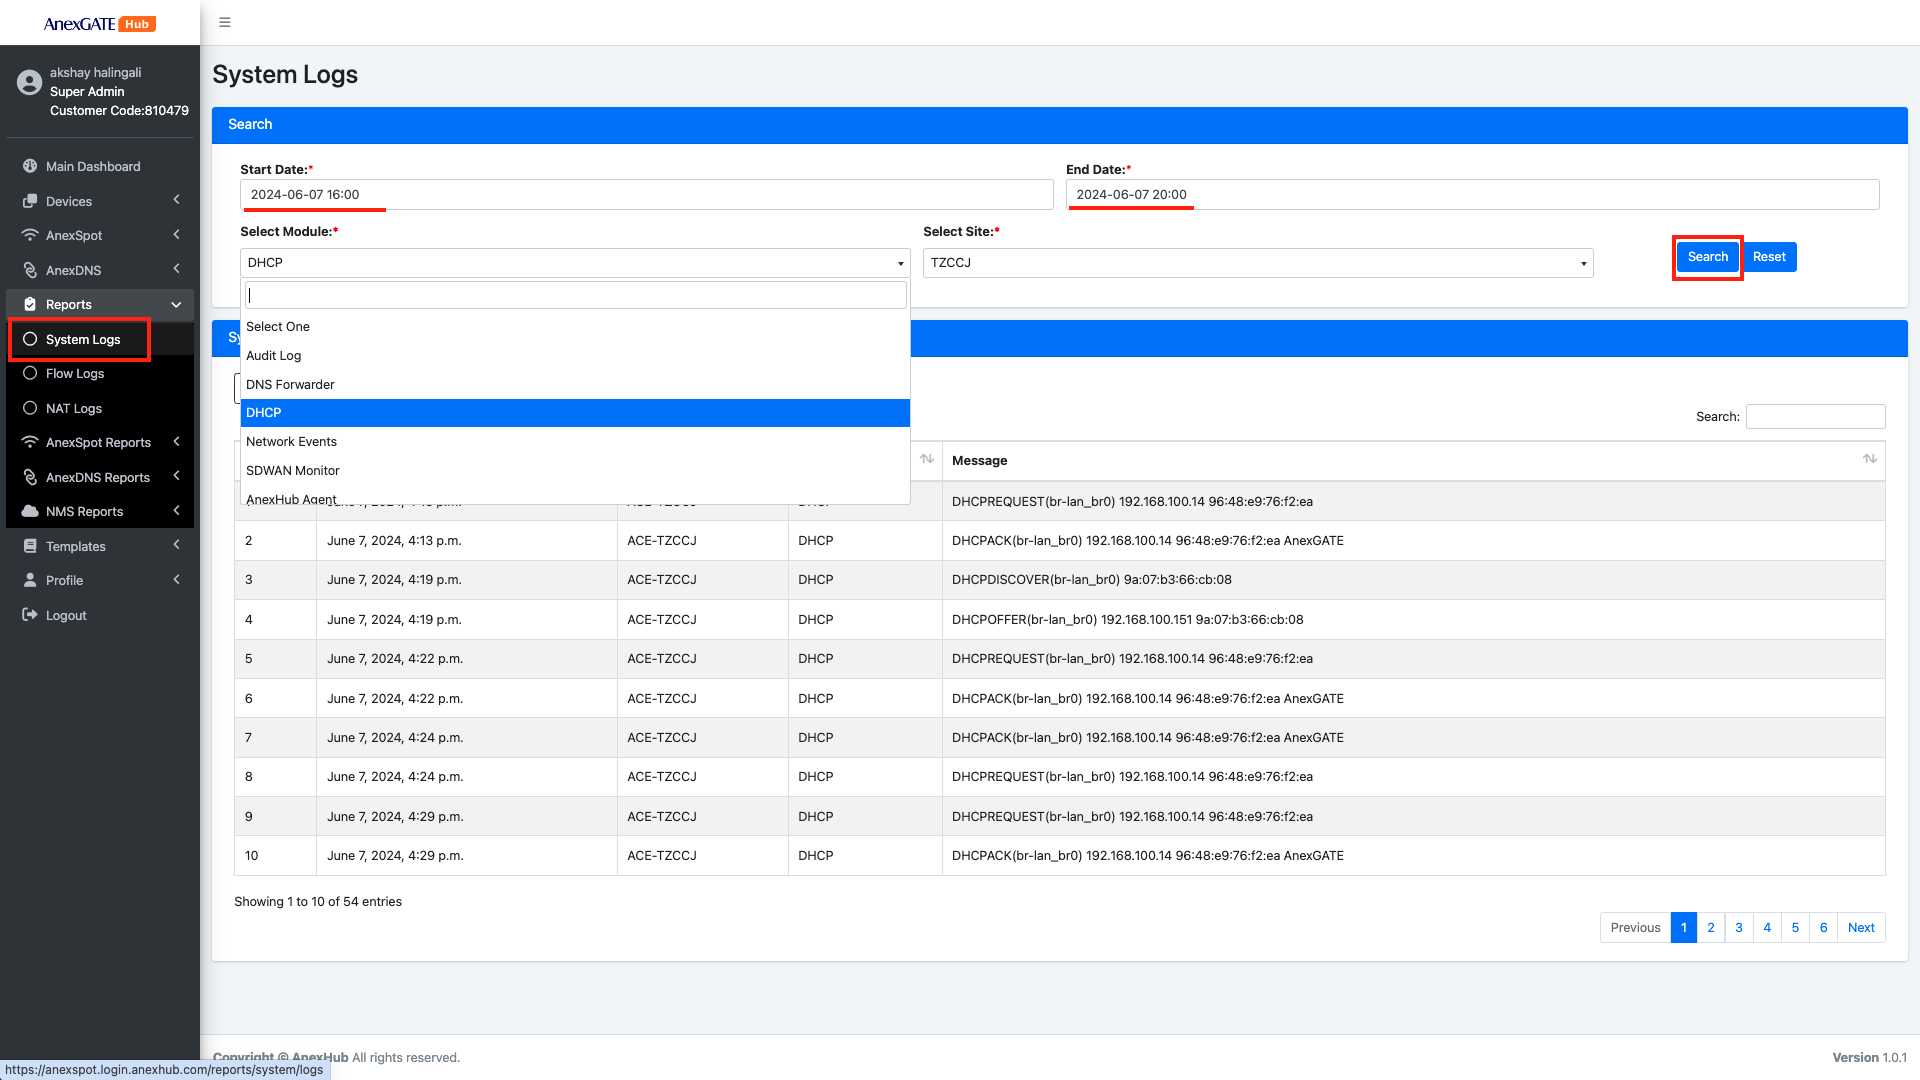Toggle the sidebar with the hamburger icon
This screenshot has width=1920, height=1080.
tap(224, 22)
